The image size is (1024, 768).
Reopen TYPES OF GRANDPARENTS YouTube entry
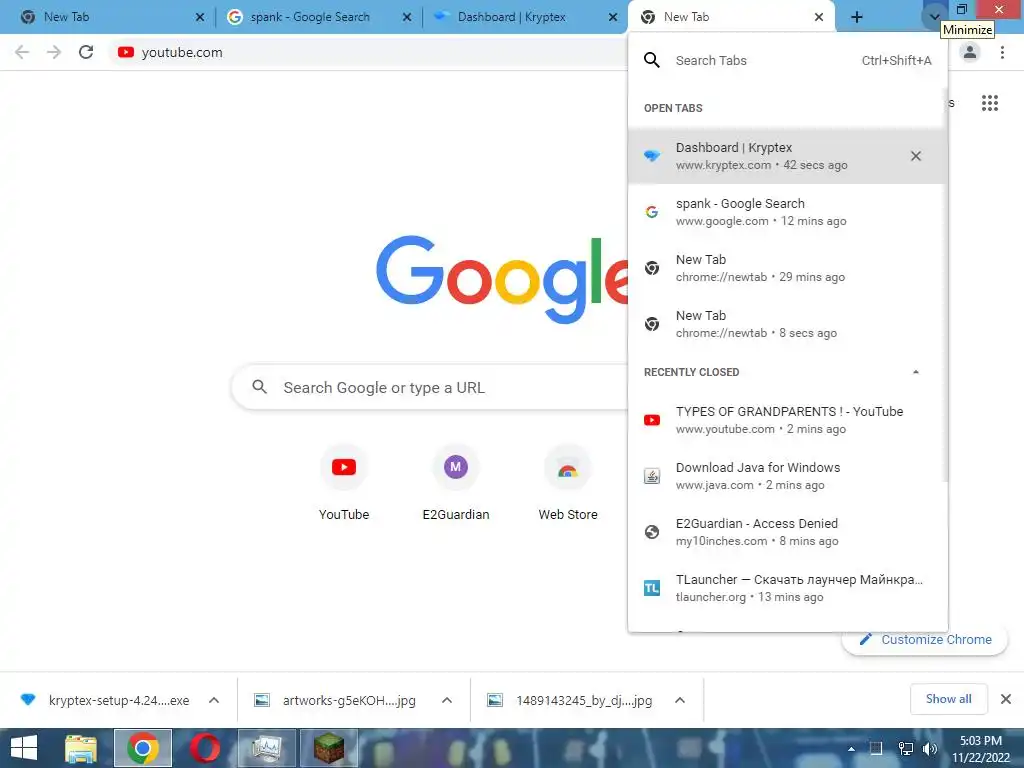pyautogui.click(x=786, y=420)
